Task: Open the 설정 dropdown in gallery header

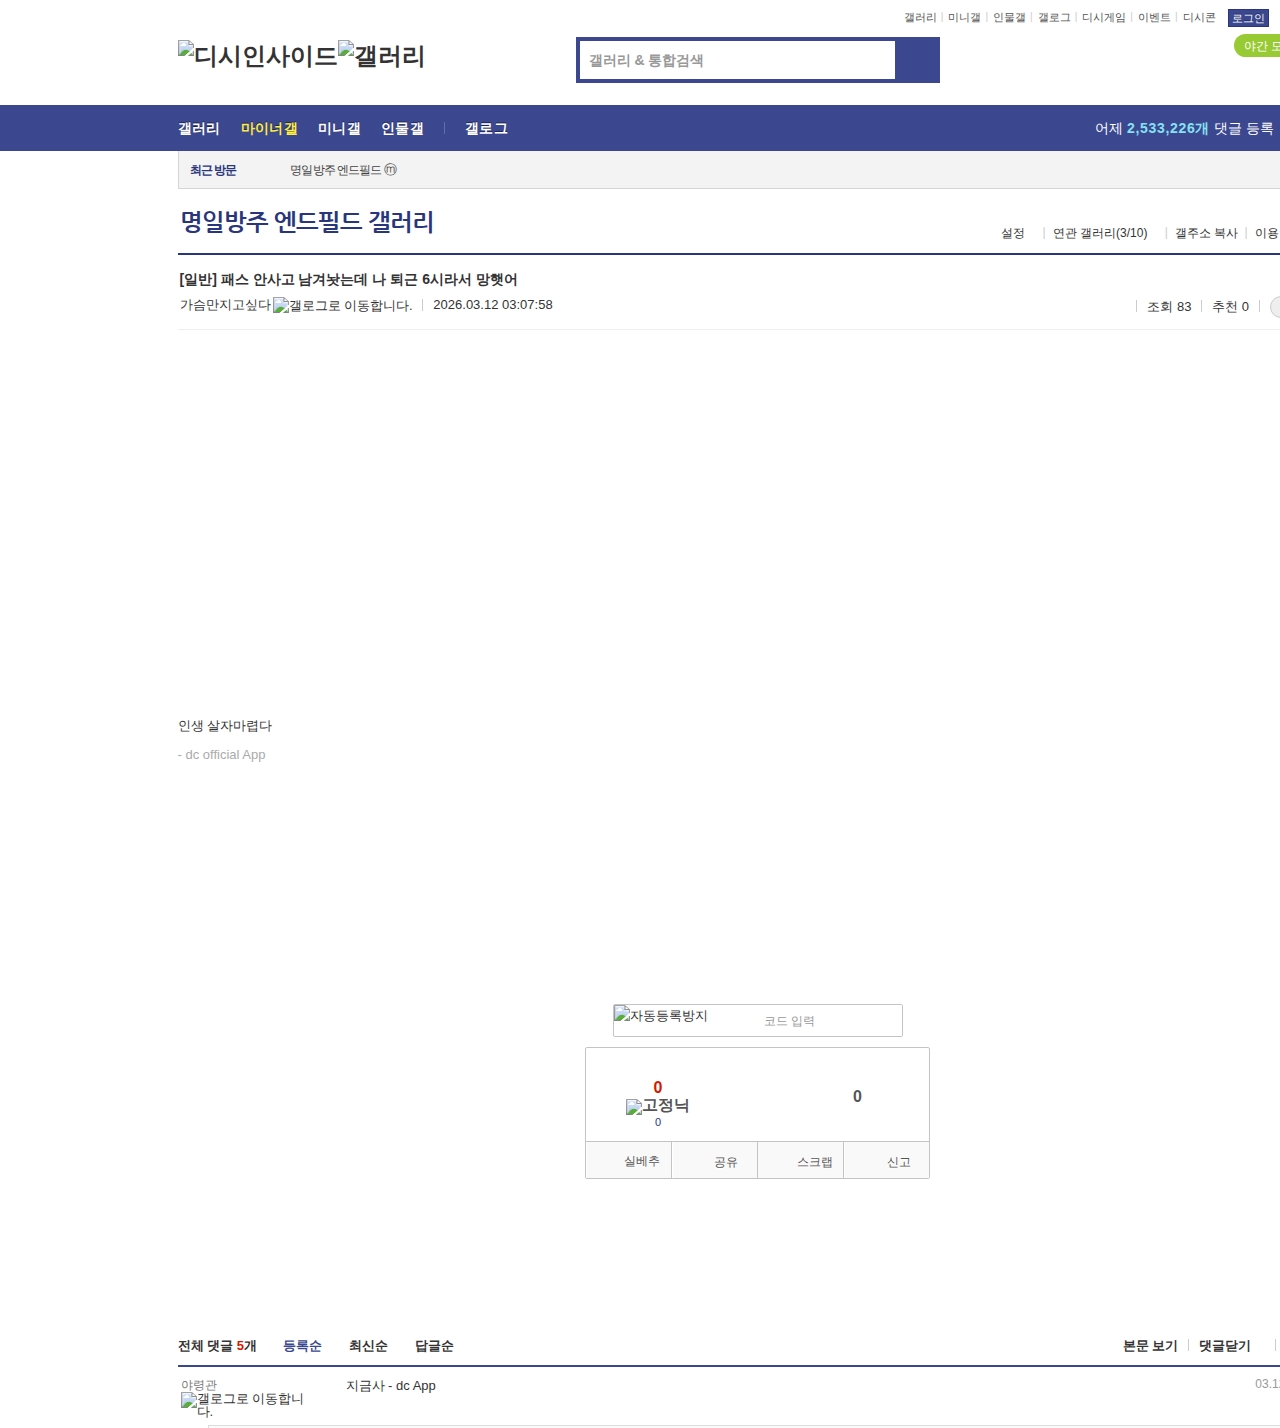Action: coord(1012,233)
